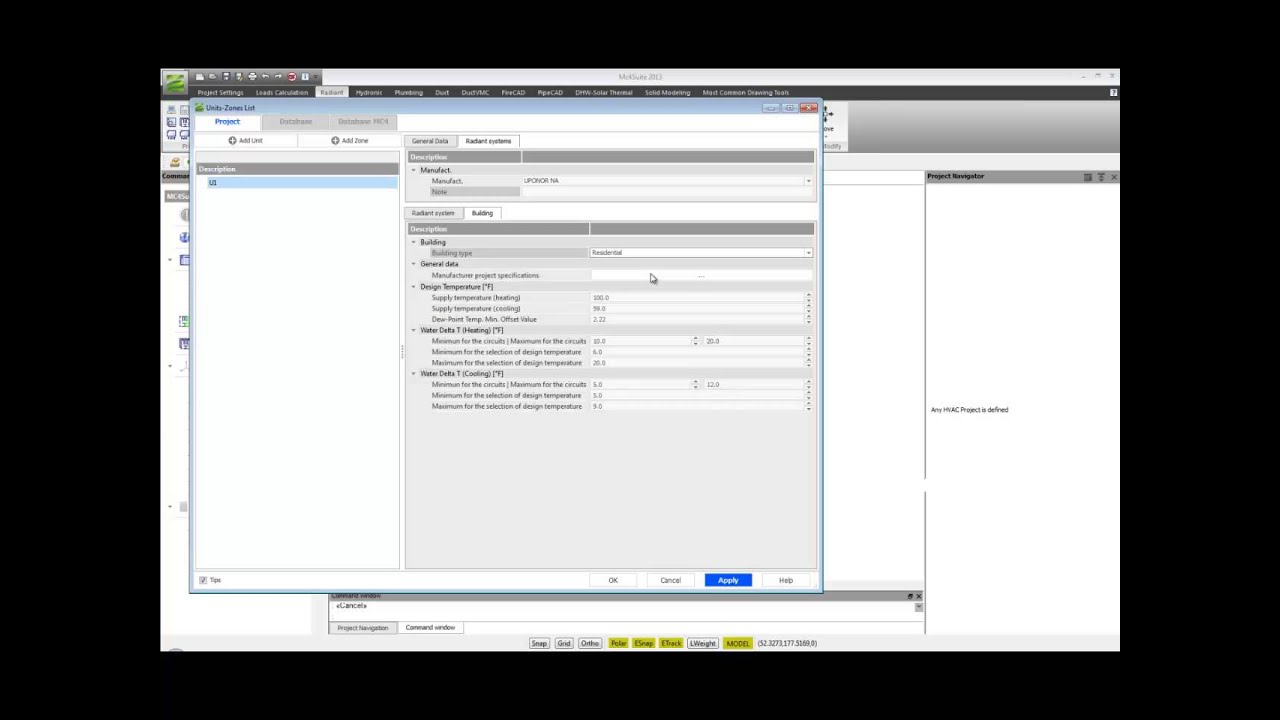
Task: Switch to the Radiant system sub-tab
Action: point(433,213)
